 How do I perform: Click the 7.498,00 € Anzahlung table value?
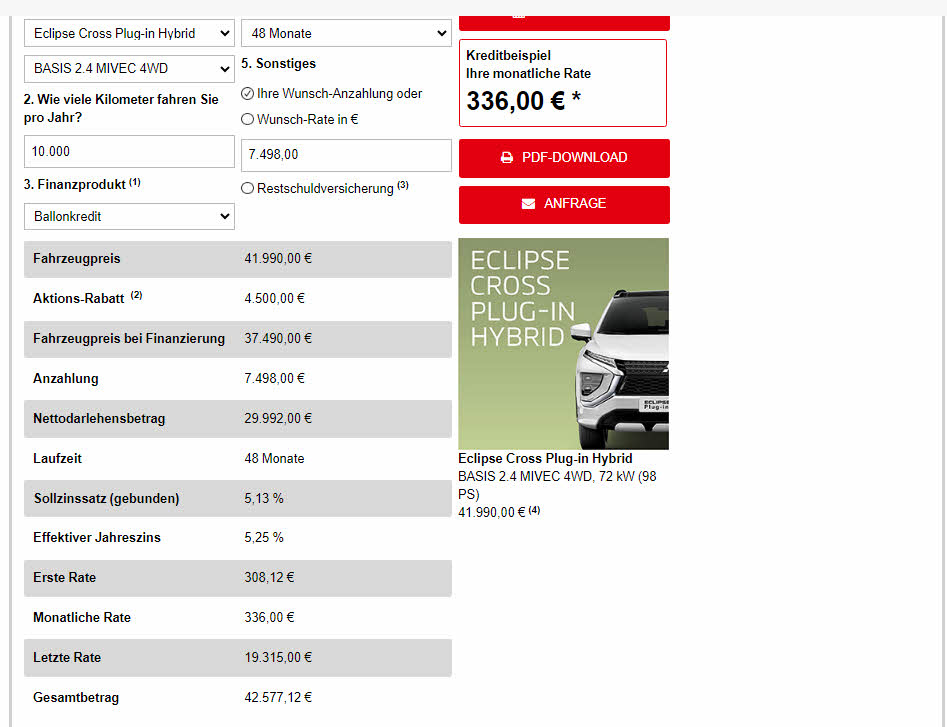274,379
